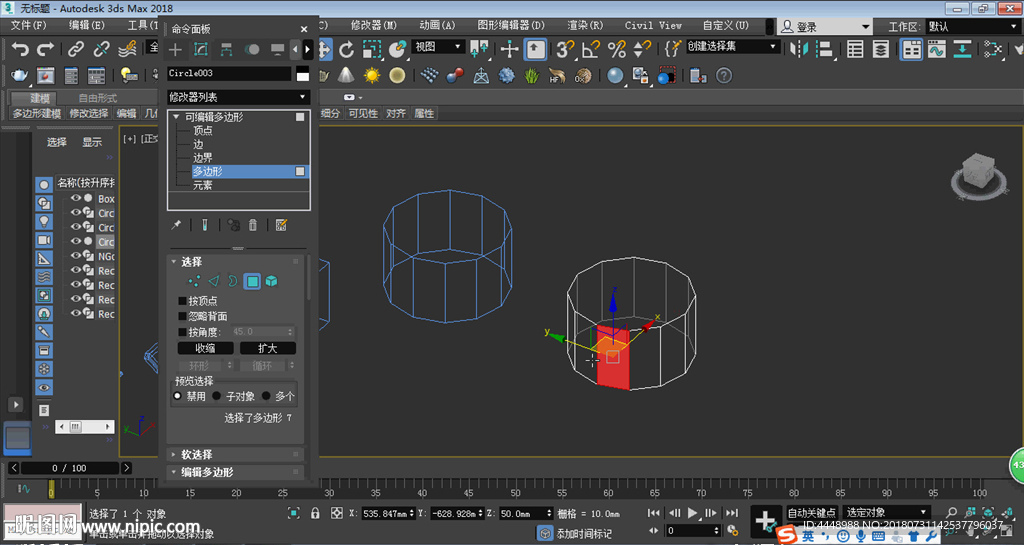Toggle visibility eye of the NGon object
Image resolution: width=1024 pixels, height=545 pixels.
(x=76, y=256)
